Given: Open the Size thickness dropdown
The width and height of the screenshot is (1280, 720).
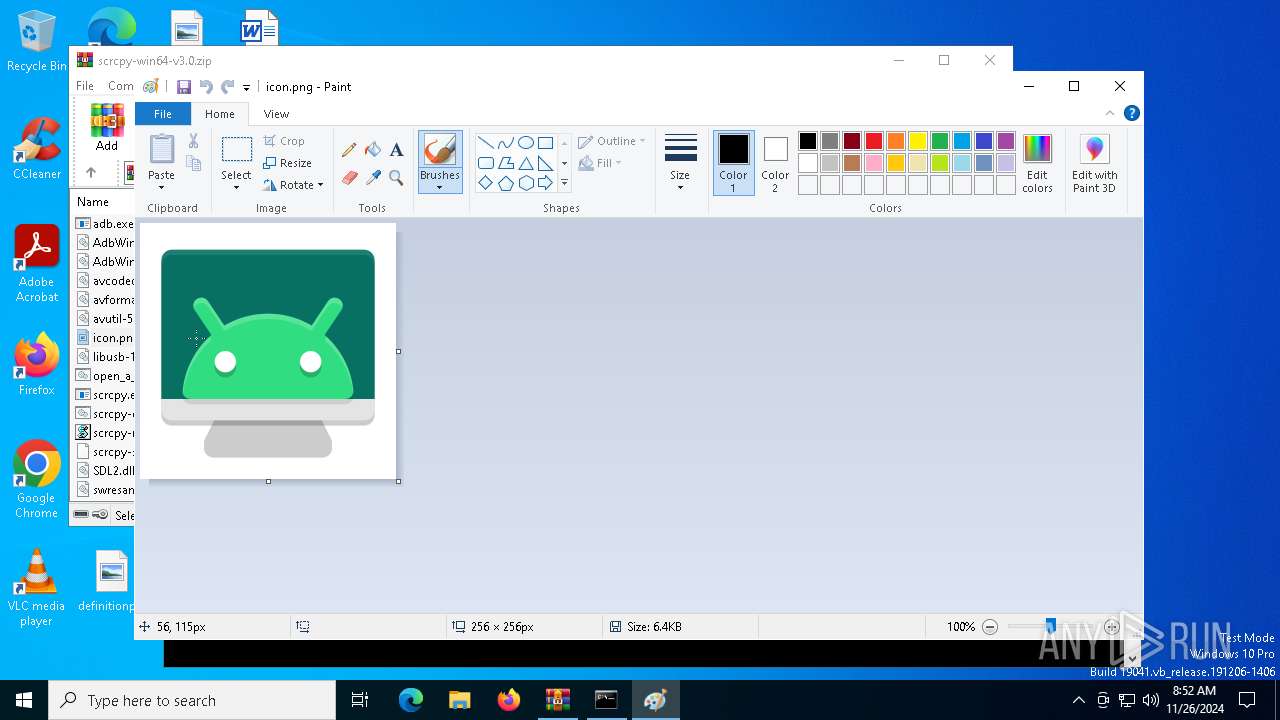Looking at the screenshot, I should (680, 163).
